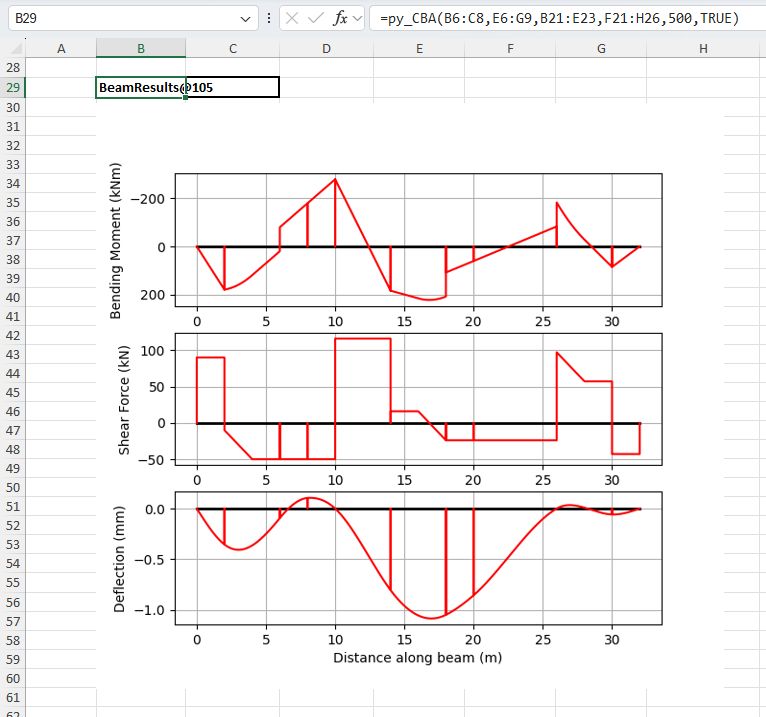
Task: Select row 41 header
Action: tap(13, 316)
